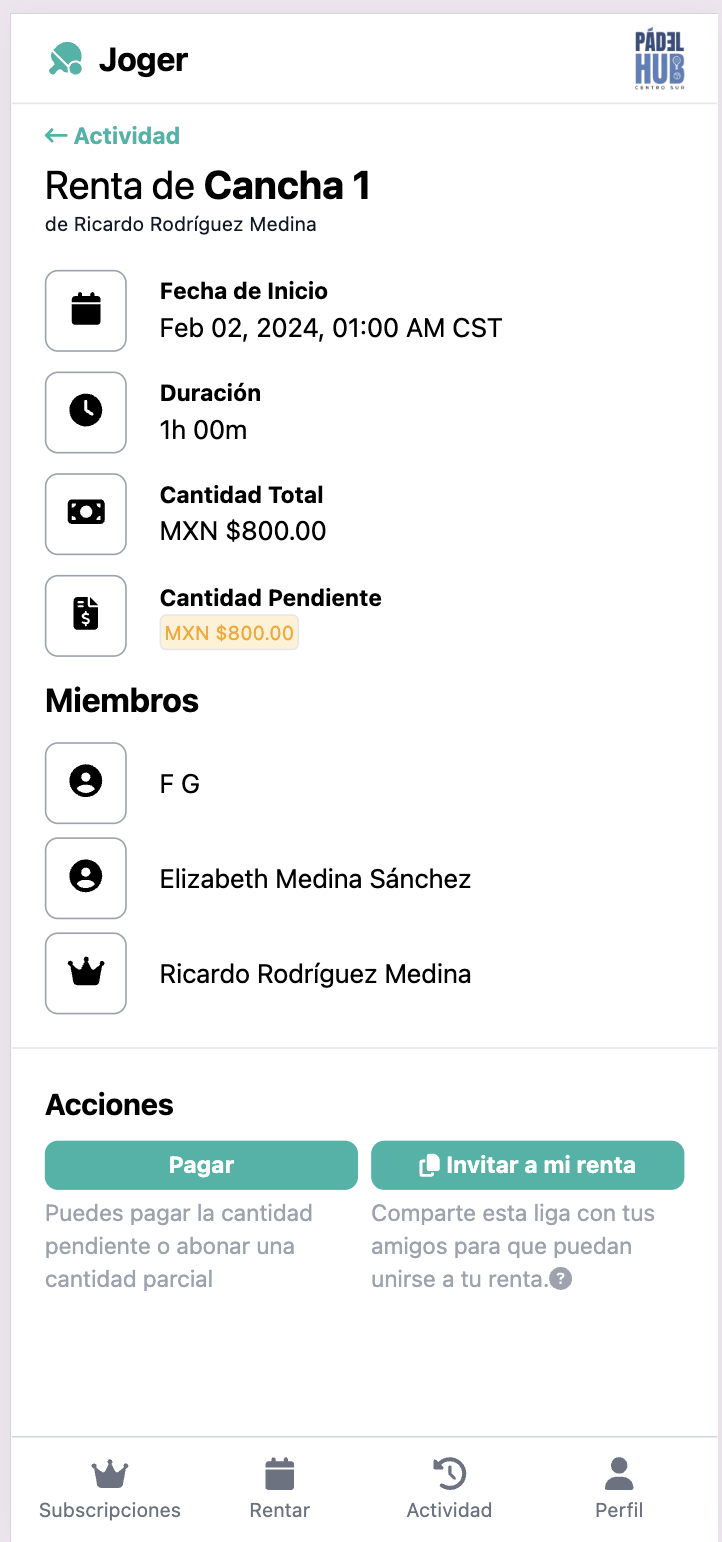This screenshot has height=1542, width=722.
Task: Click the question mark help icon
Action: [561, 1279]
